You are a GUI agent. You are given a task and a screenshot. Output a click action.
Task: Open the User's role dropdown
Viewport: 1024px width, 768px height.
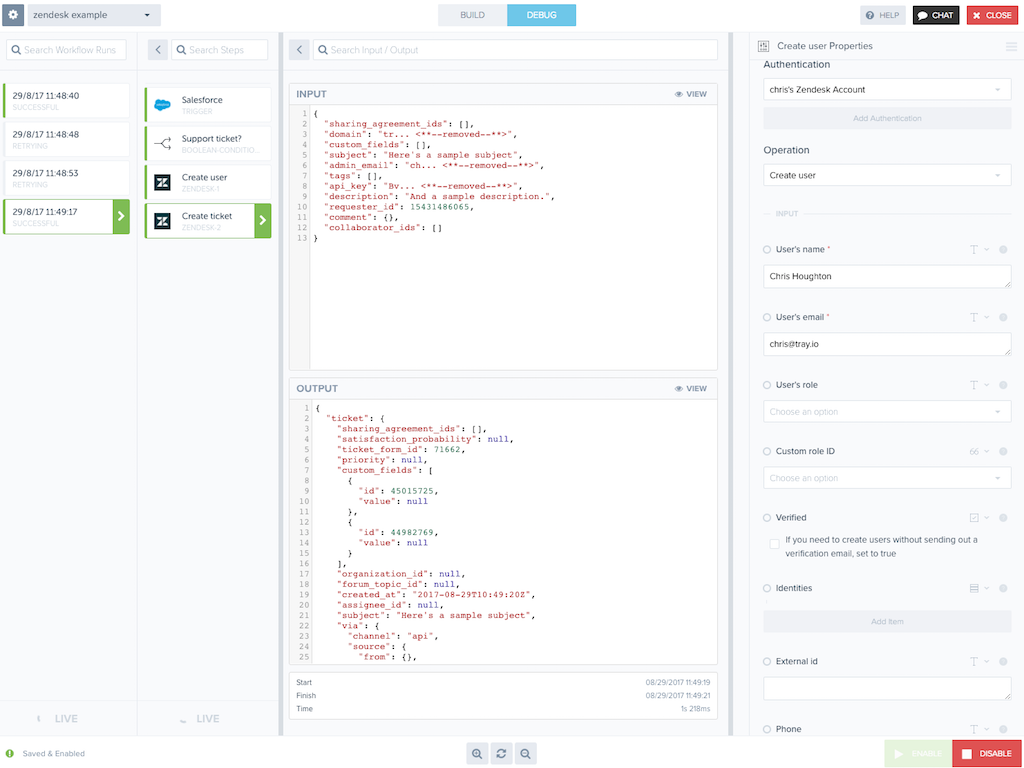886,411
